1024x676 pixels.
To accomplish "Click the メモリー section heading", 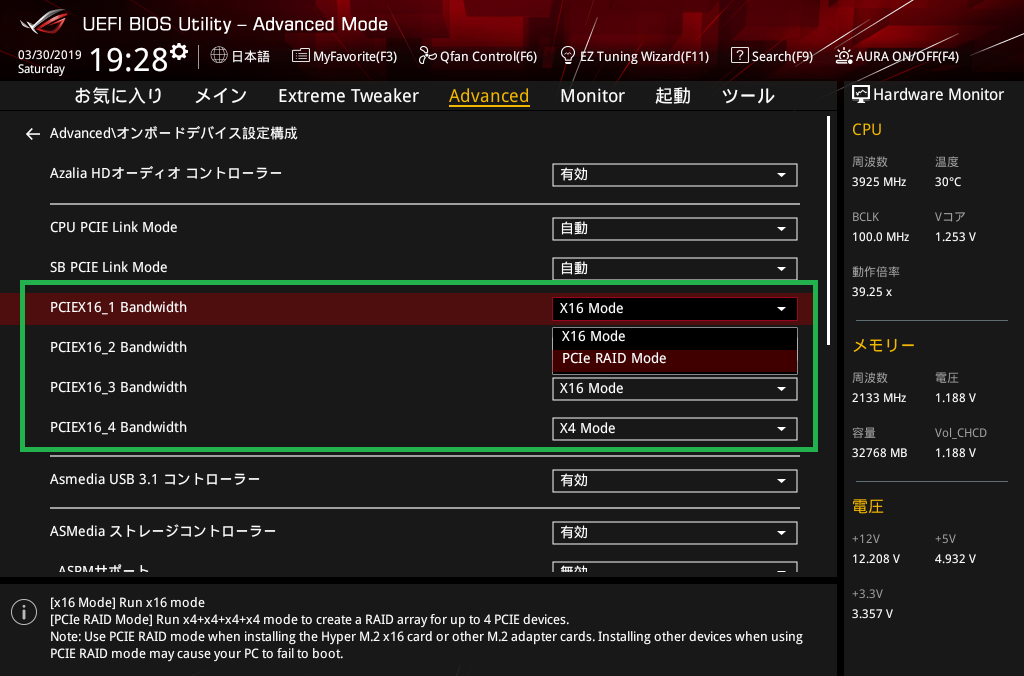I will [x=884, y=346].
